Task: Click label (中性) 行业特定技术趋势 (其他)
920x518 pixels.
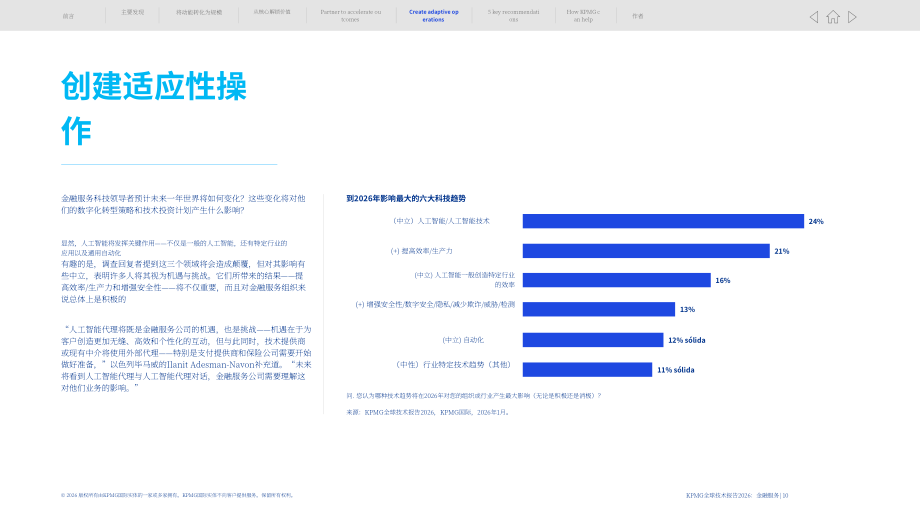Action: [x=454, y=364]
